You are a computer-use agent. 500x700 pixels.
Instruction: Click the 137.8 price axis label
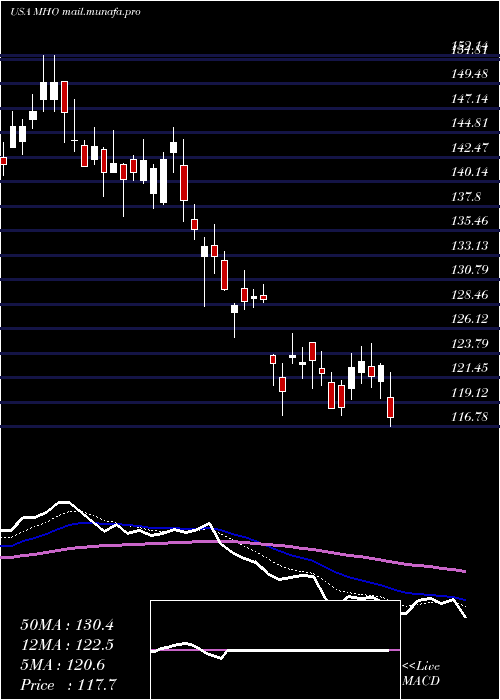[x=467, y=196]
